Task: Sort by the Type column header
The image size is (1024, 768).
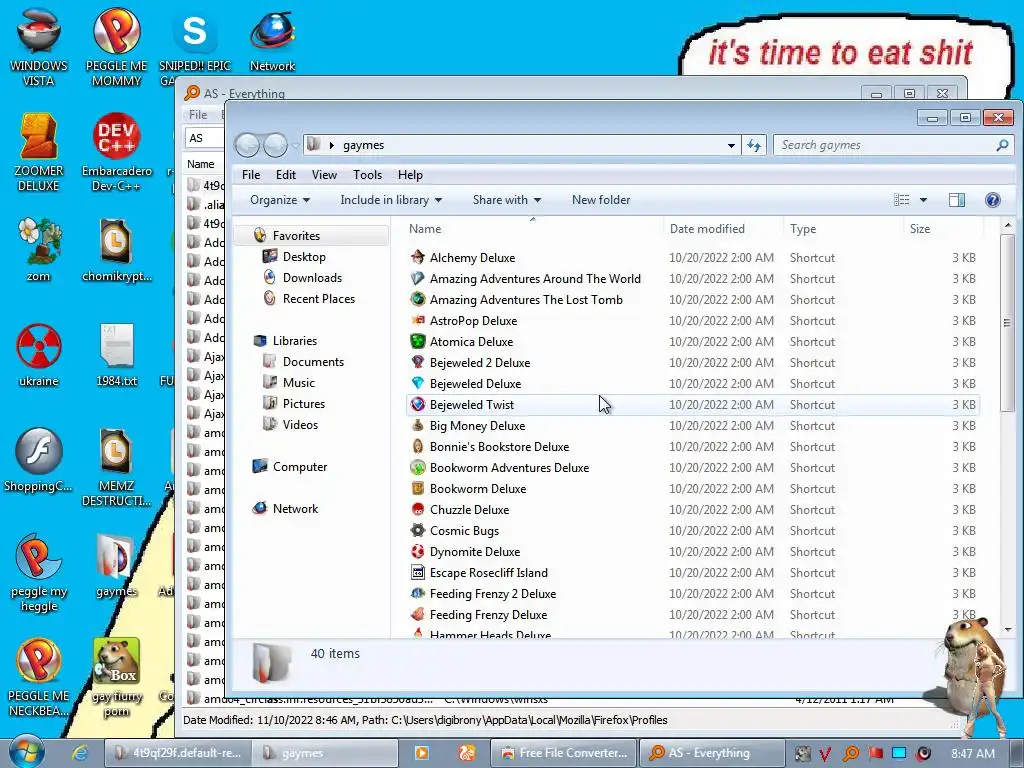Action: click(842, 229)
